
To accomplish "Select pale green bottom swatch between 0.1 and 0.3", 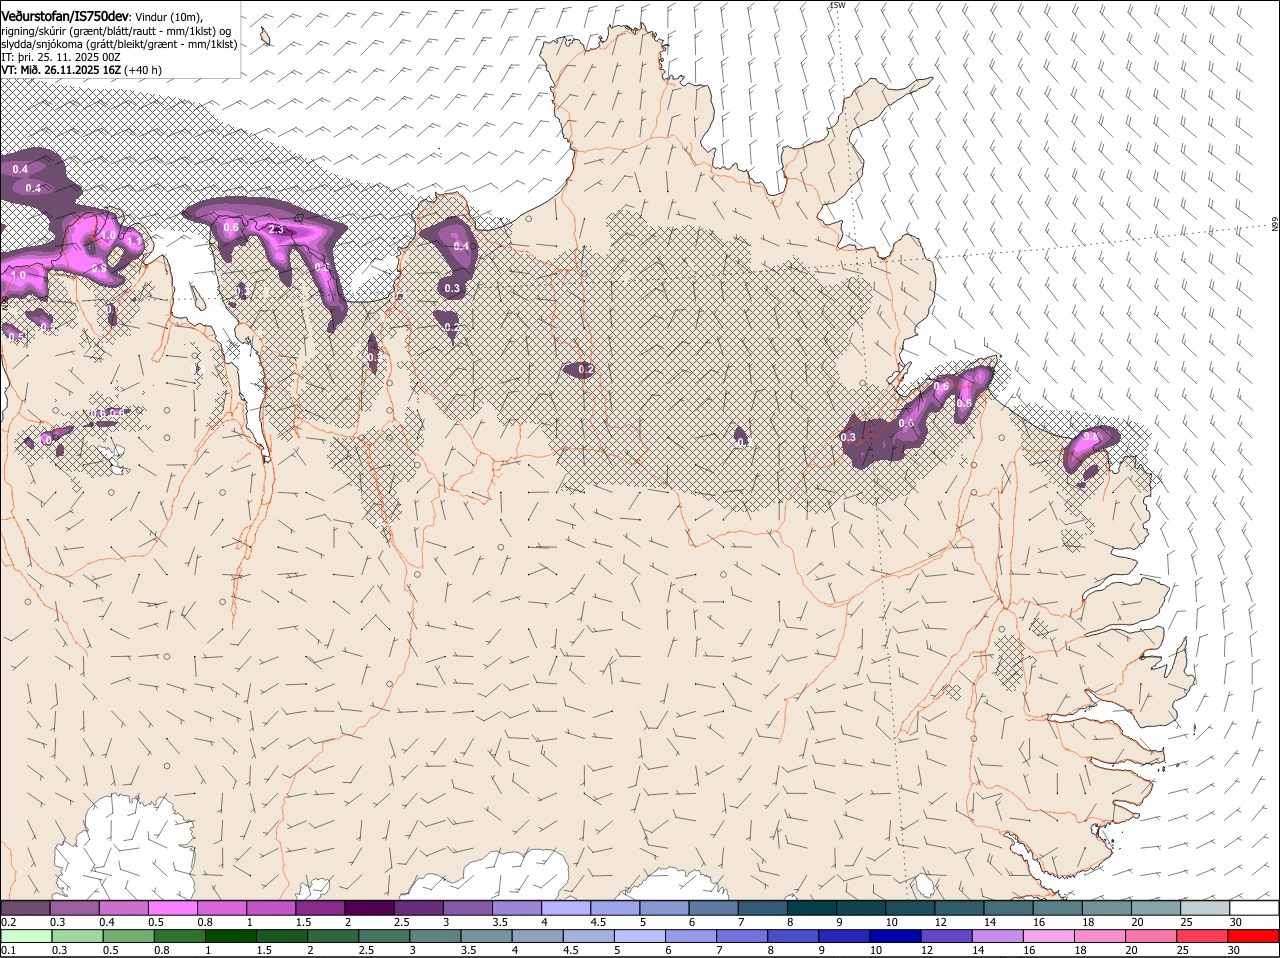I will [27, 936].
